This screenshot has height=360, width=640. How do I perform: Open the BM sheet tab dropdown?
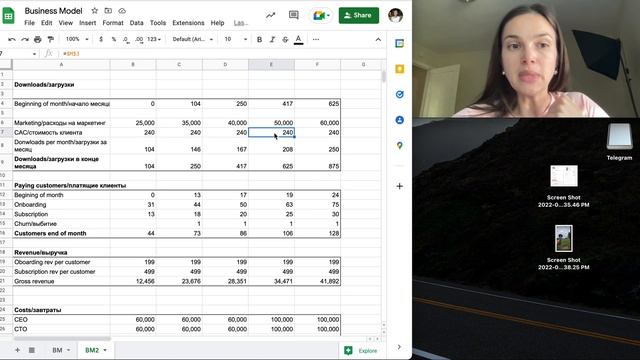[68, 350]
